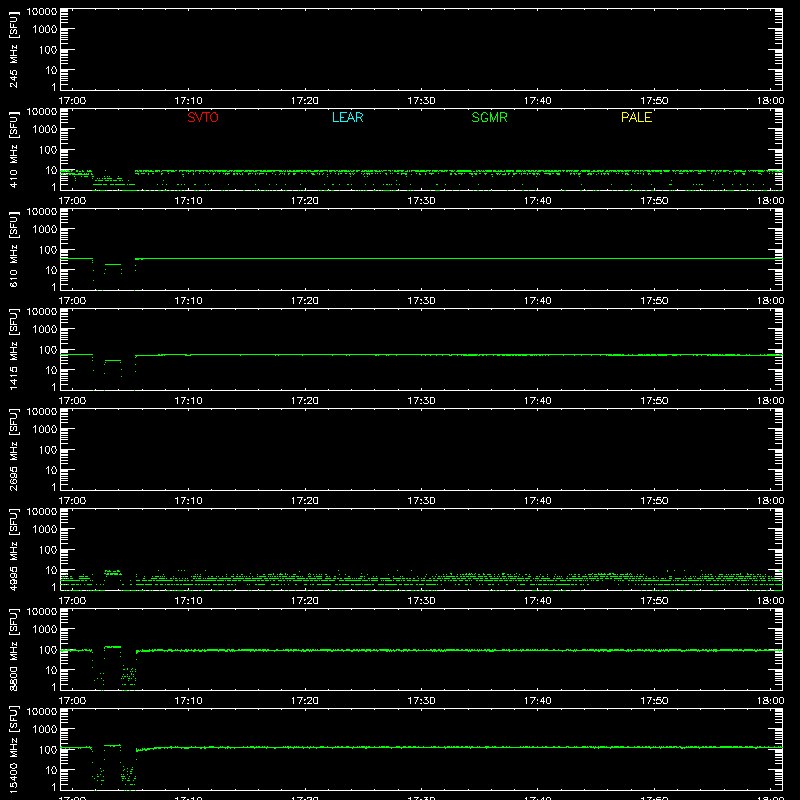The image size is (800, 800).
Task: Click 17:00 time label under 8800 MHz panel
Action: [x=72, y=701]
